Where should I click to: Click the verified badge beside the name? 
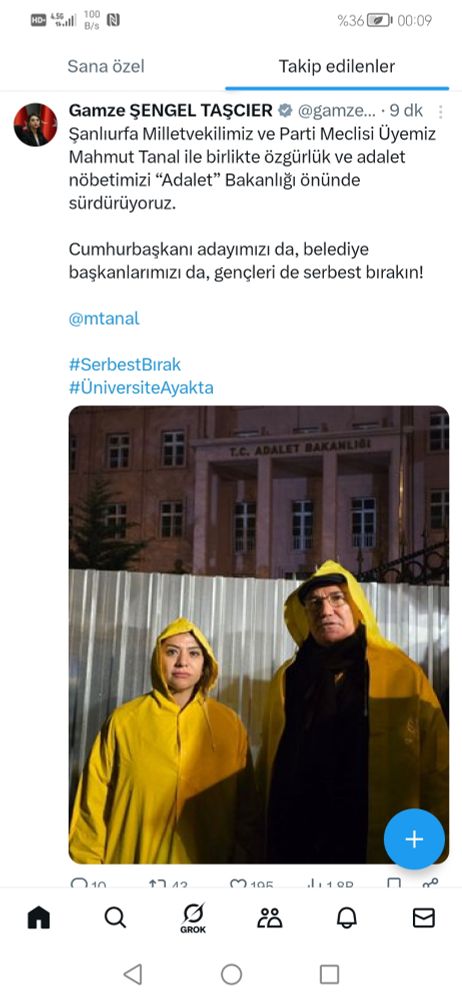[x=285, y=110]
